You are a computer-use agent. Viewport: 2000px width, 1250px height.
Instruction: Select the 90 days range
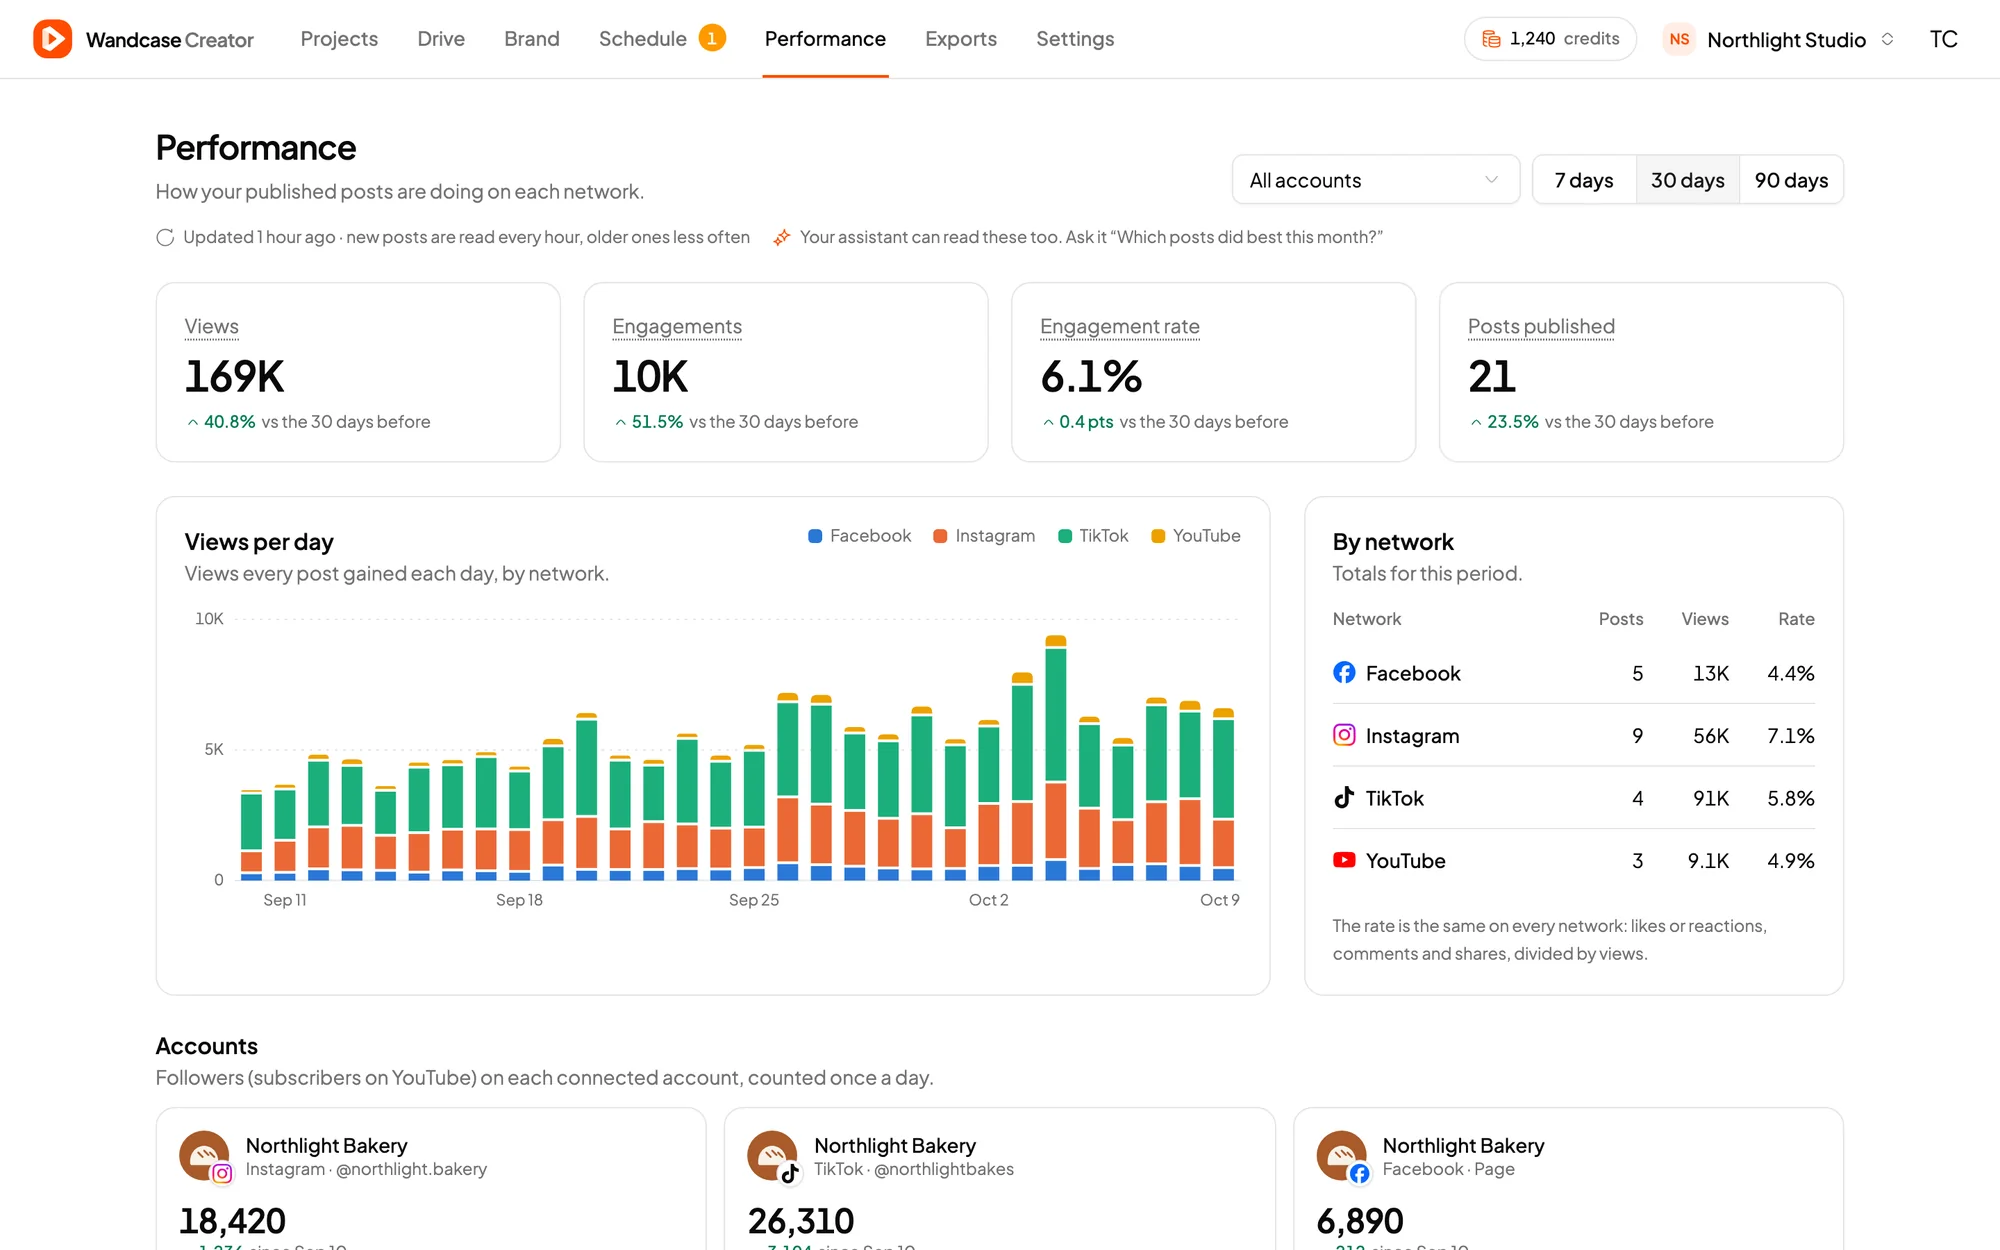pyautogui.click(x=1791, y=180)
